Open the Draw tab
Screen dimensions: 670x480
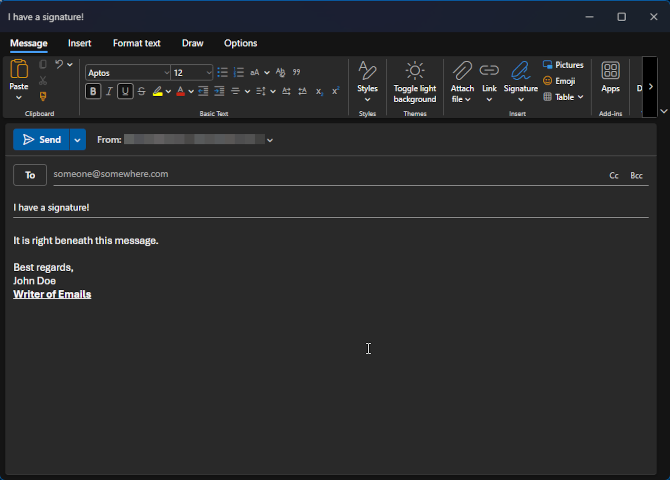(193, 43)
